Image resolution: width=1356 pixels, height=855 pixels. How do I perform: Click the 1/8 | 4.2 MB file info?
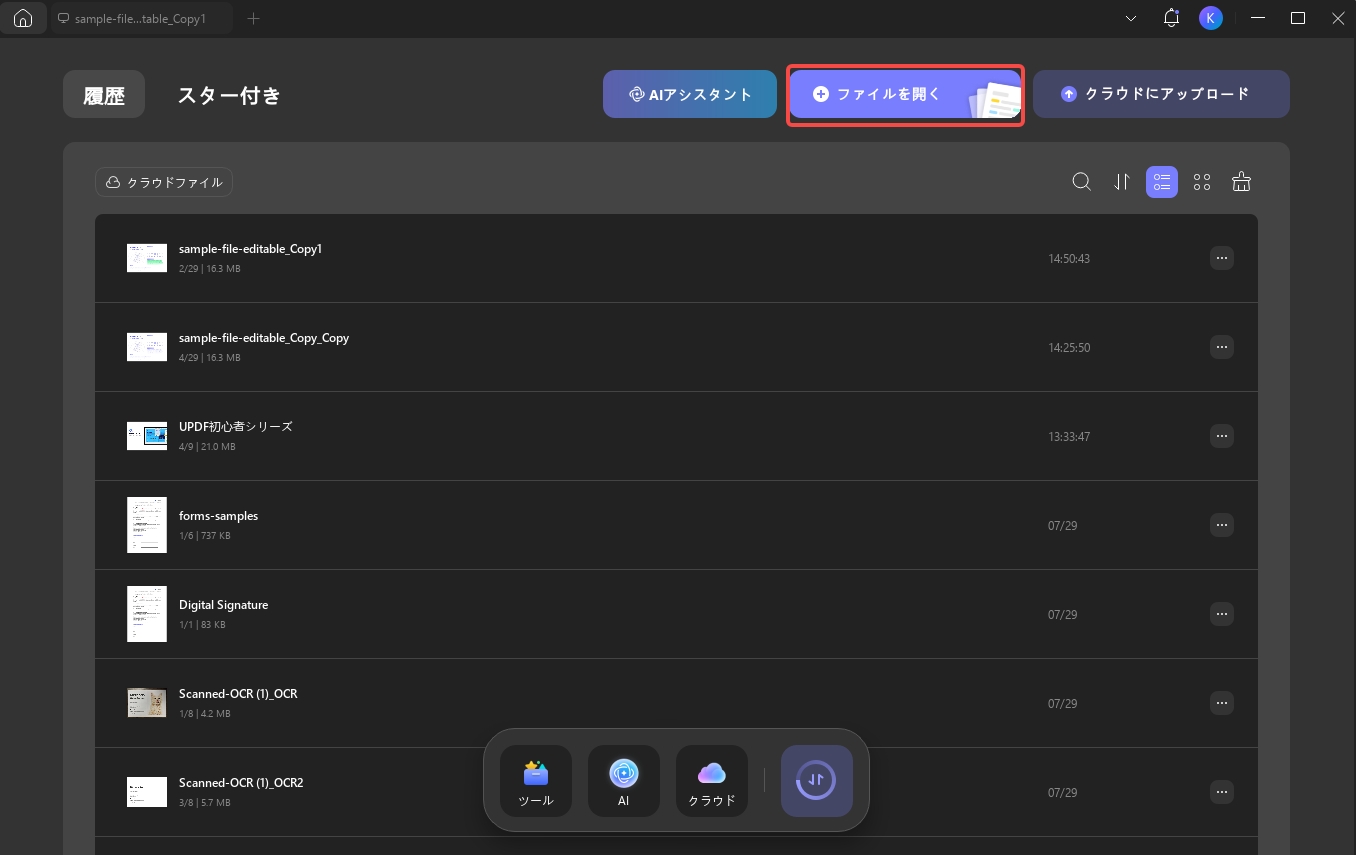tap(204, 714)
